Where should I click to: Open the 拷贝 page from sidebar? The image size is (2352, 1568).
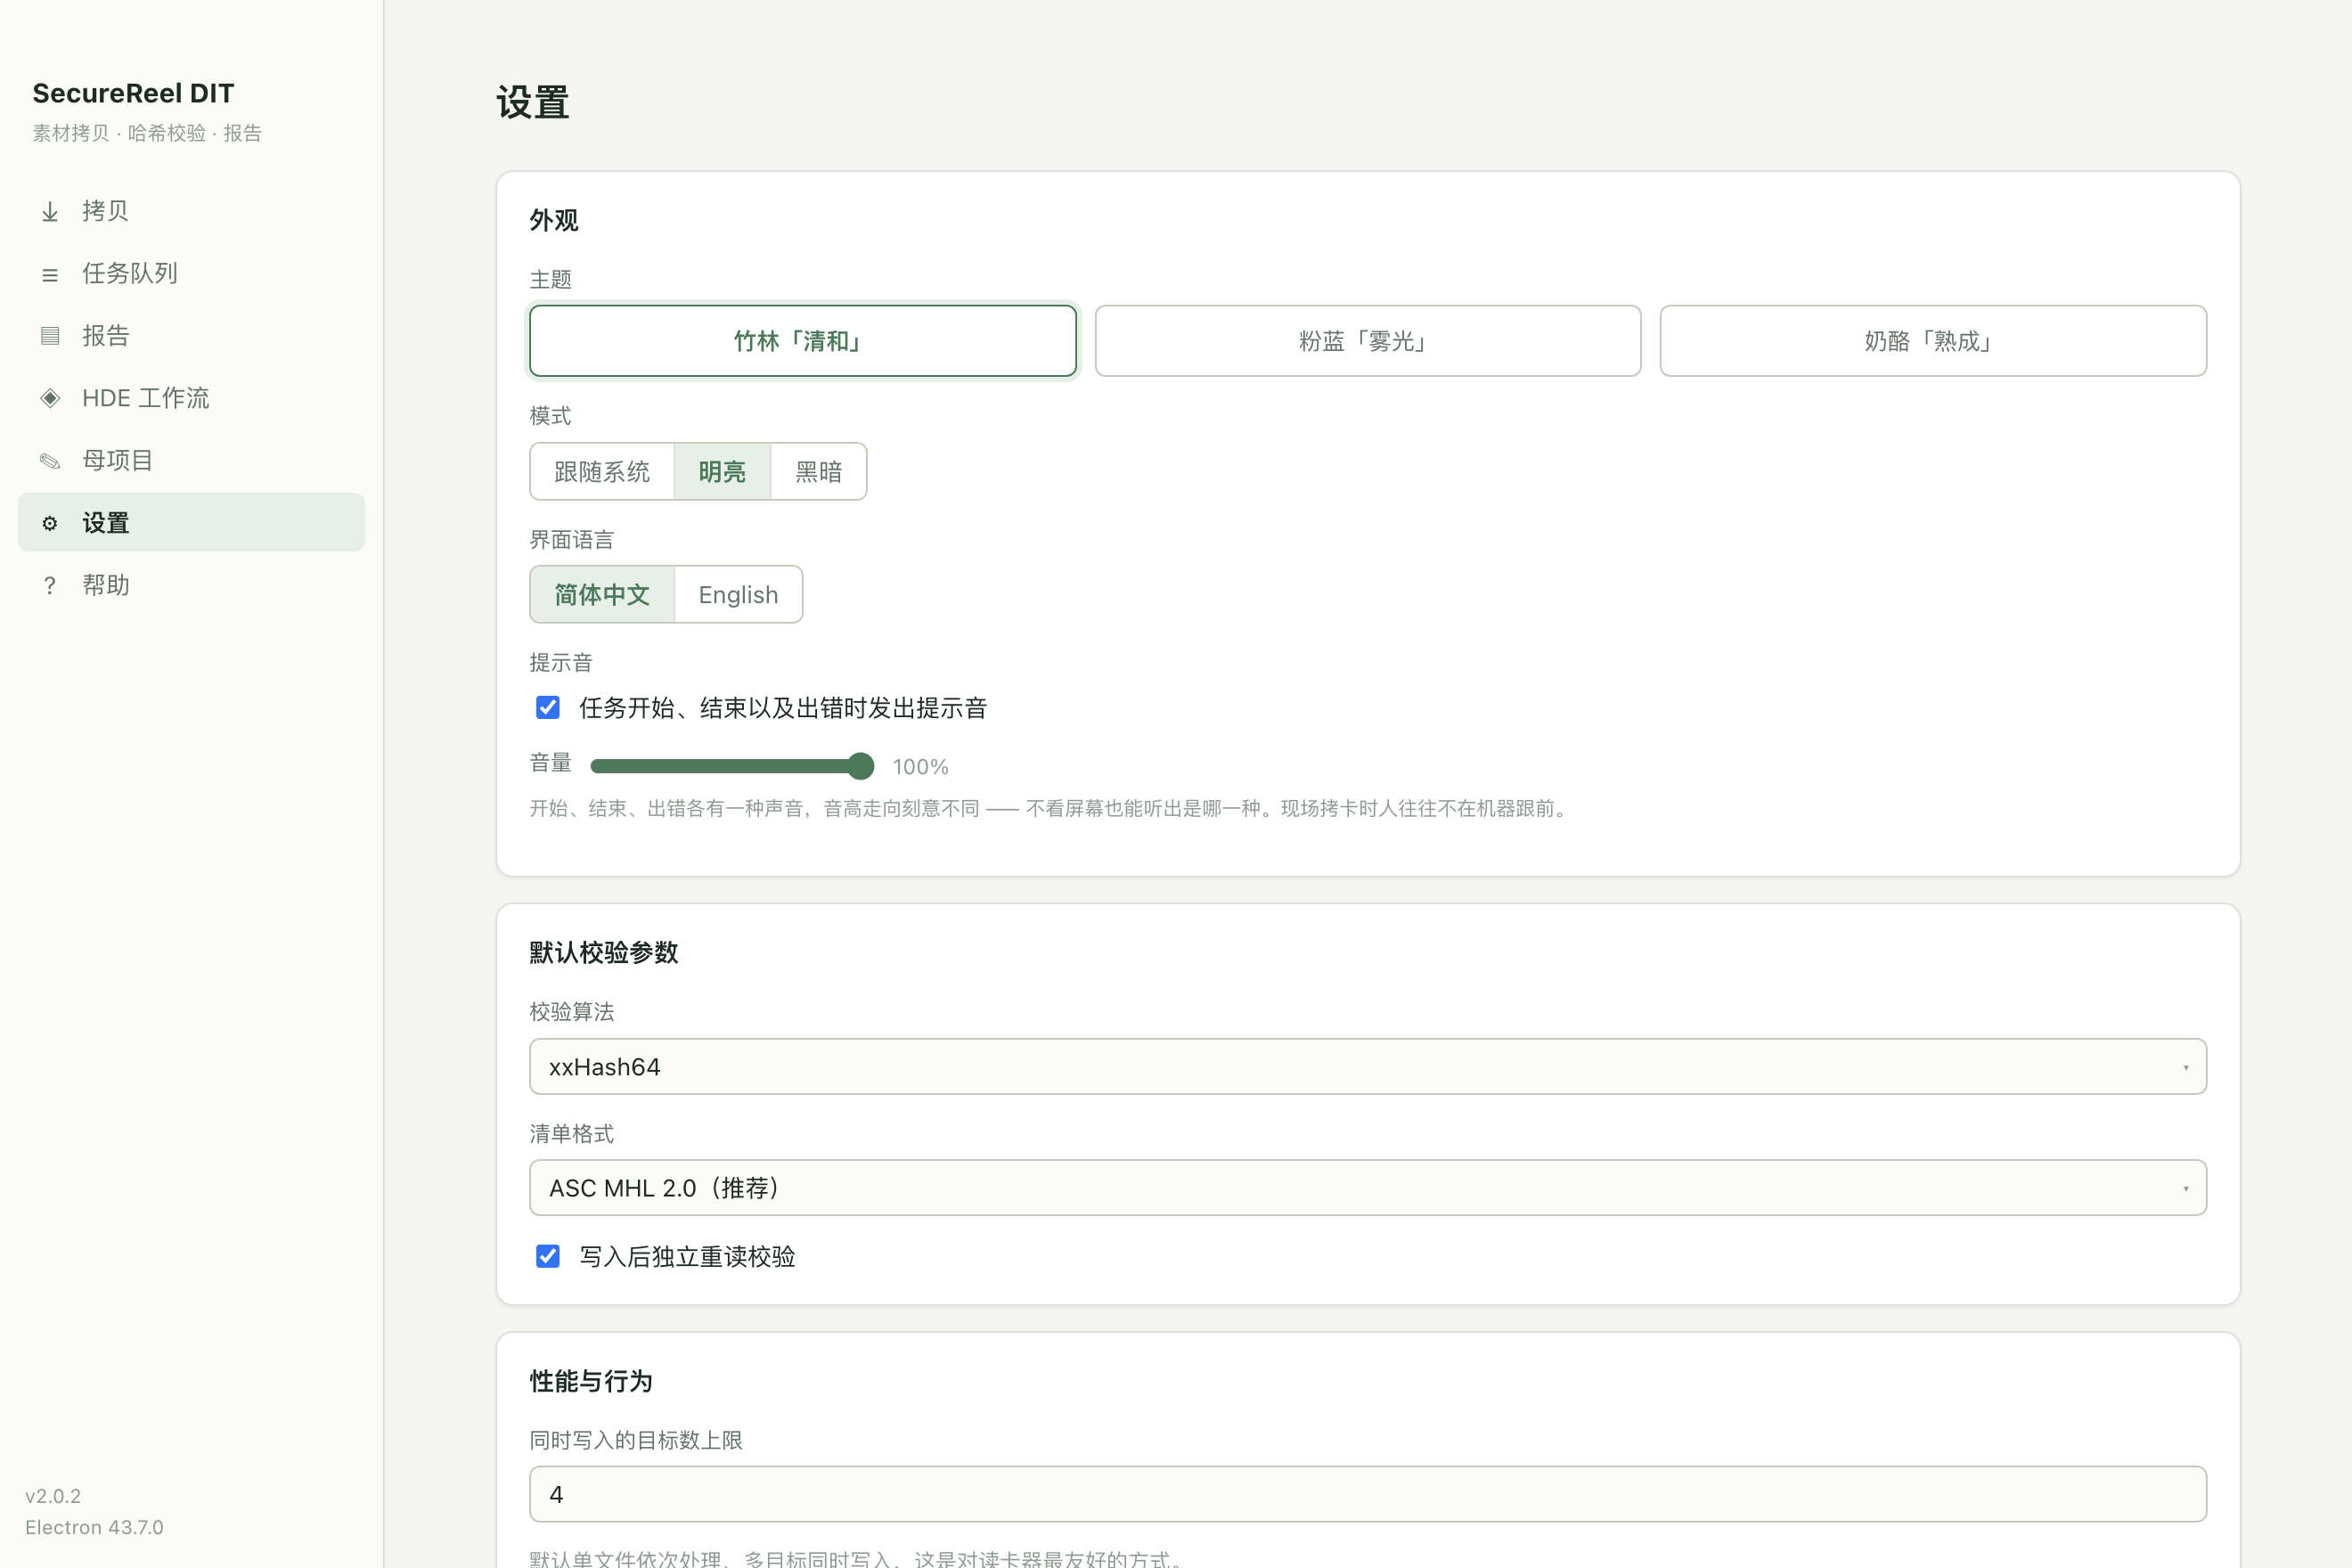coord(191,211)
